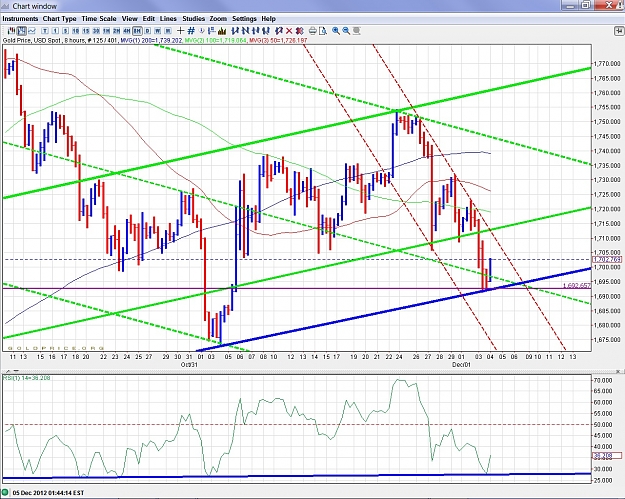
Task: Select the 4H time scale button
Action: [x=127, y=31]
